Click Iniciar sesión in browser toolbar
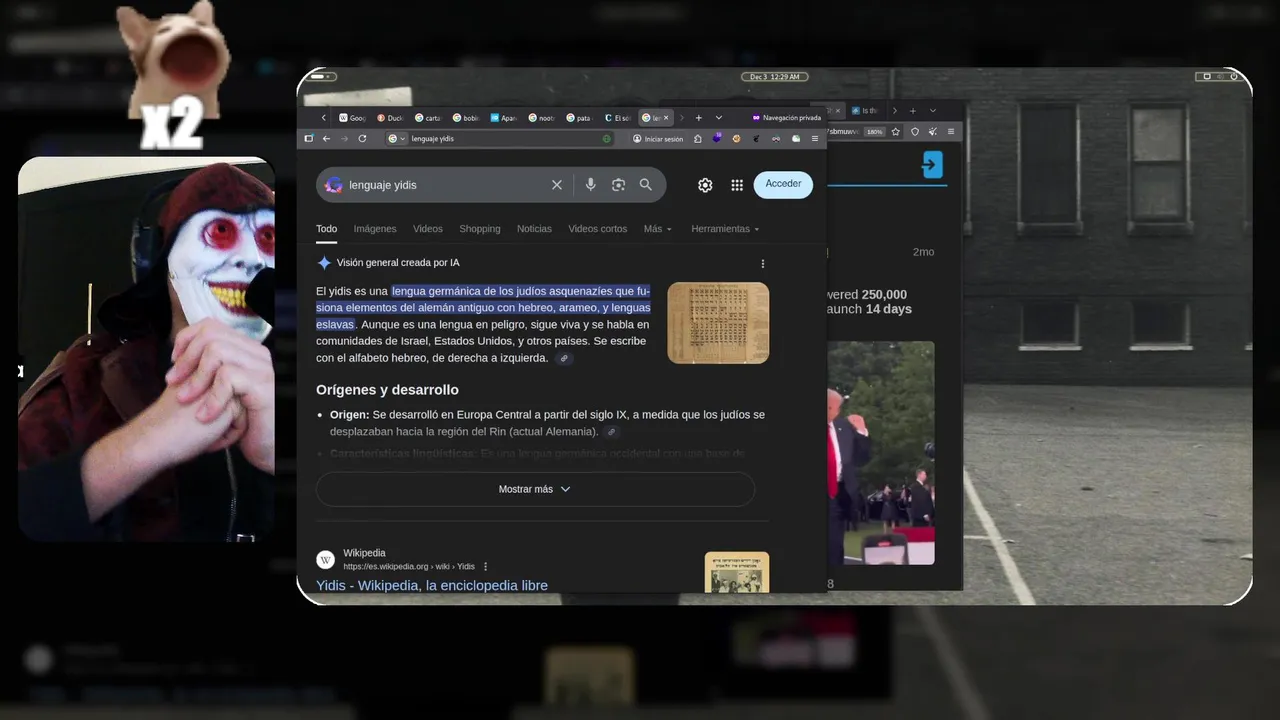The height and width of the screenshot is (720, 1280). coord(658,139)
